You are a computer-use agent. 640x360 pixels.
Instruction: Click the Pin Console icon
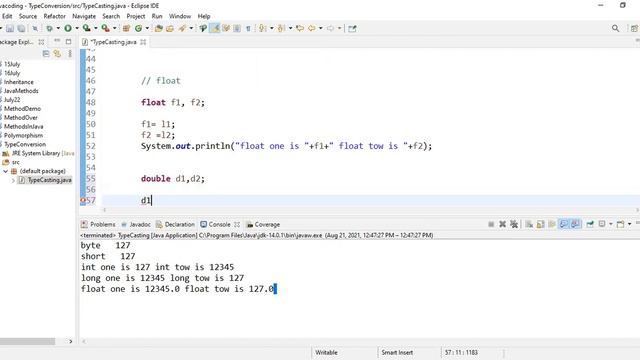pos(590,224)
